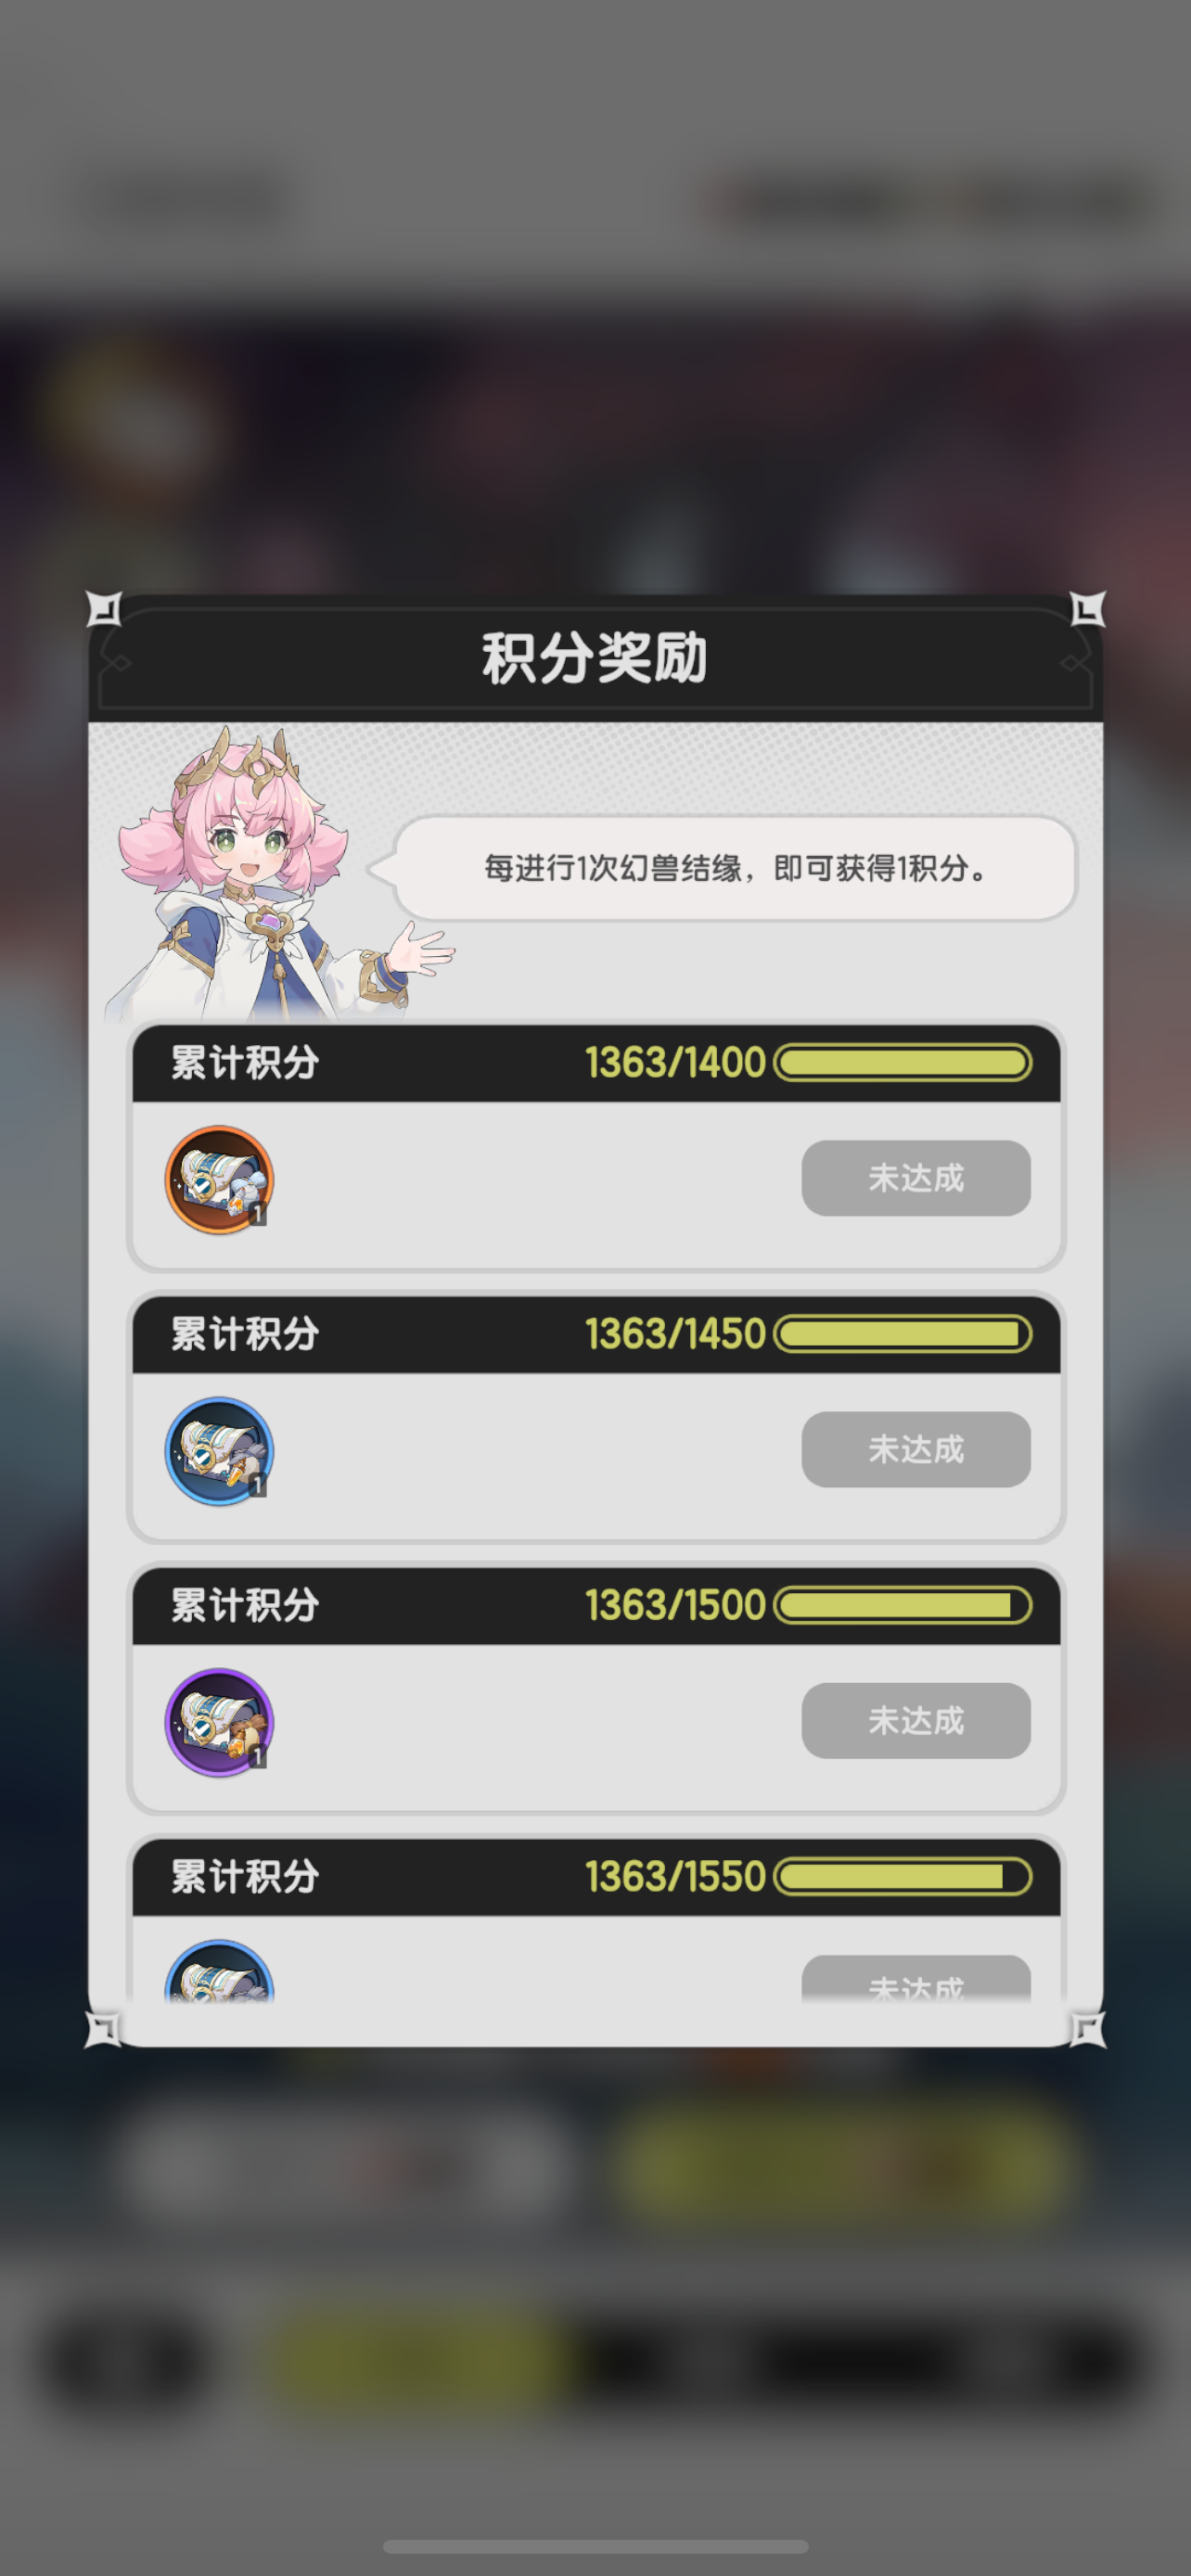
Task: Click the 1363/1400 progress bar
Action: (x=903, y=1062)
